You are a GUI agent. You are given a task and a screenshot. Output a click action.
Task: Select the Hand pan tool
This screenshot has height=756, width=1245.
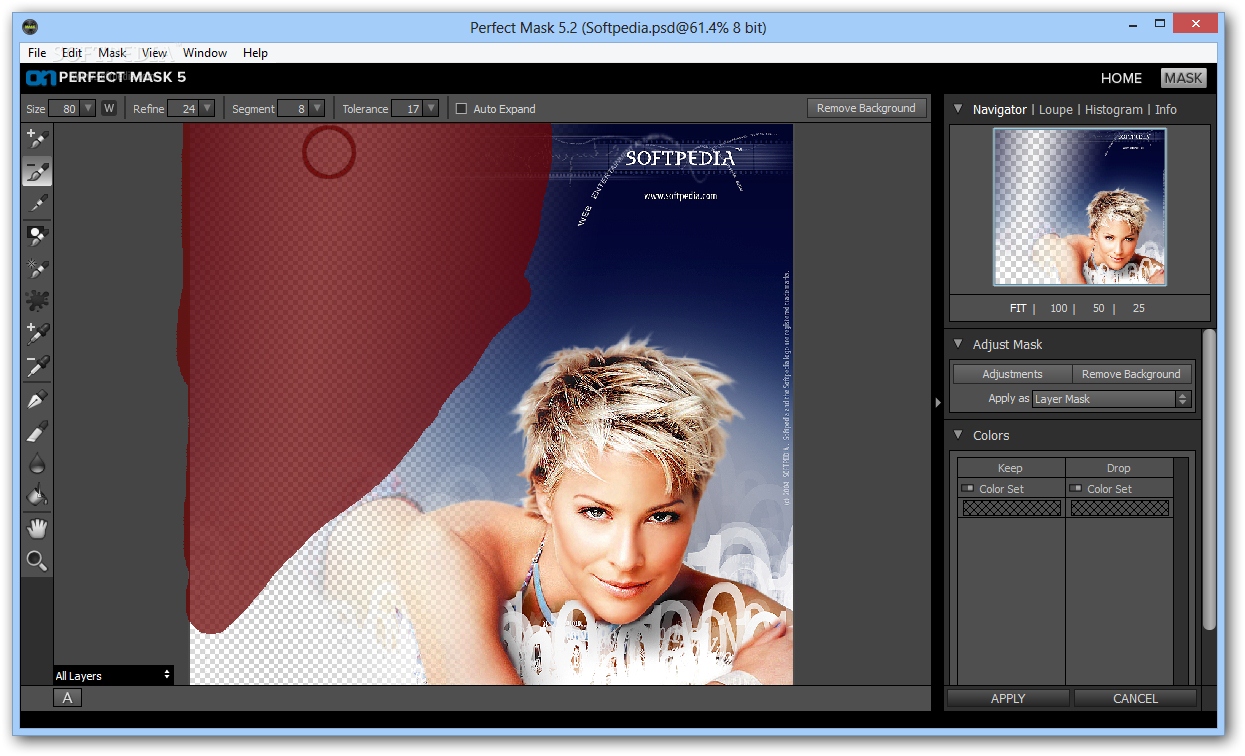click(37, 528)
